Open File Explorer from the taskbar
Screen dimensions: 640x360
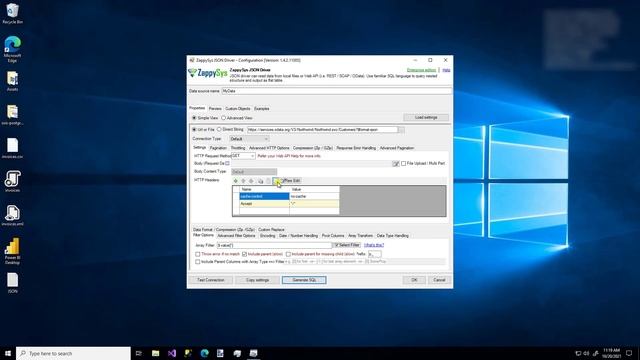[156, 353]
